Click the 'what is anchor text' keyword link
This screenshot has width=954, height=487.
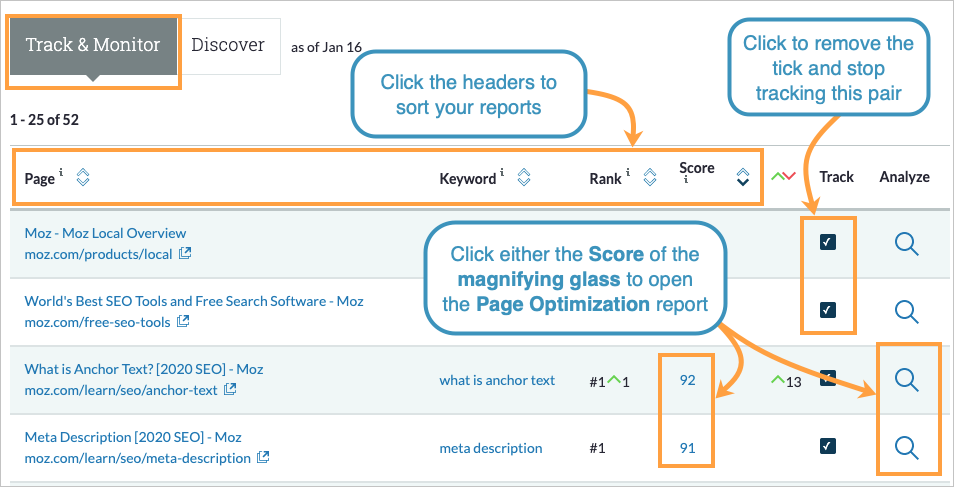click(497, 380)
